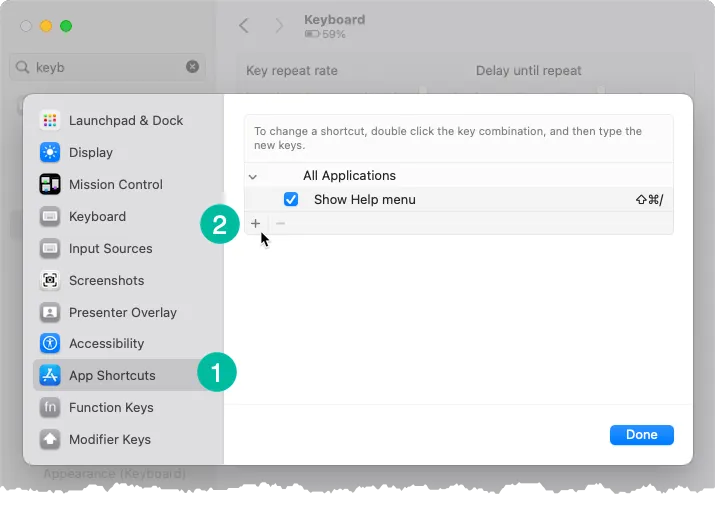
Task: Click the Done button
Action: 642,435
